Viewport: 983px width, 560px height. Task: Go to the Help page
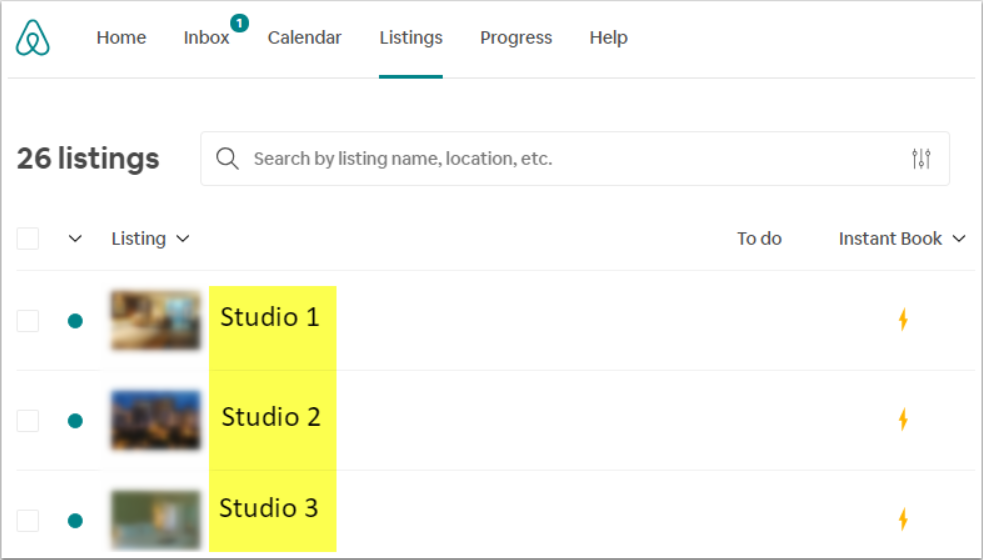click(608, 38)
